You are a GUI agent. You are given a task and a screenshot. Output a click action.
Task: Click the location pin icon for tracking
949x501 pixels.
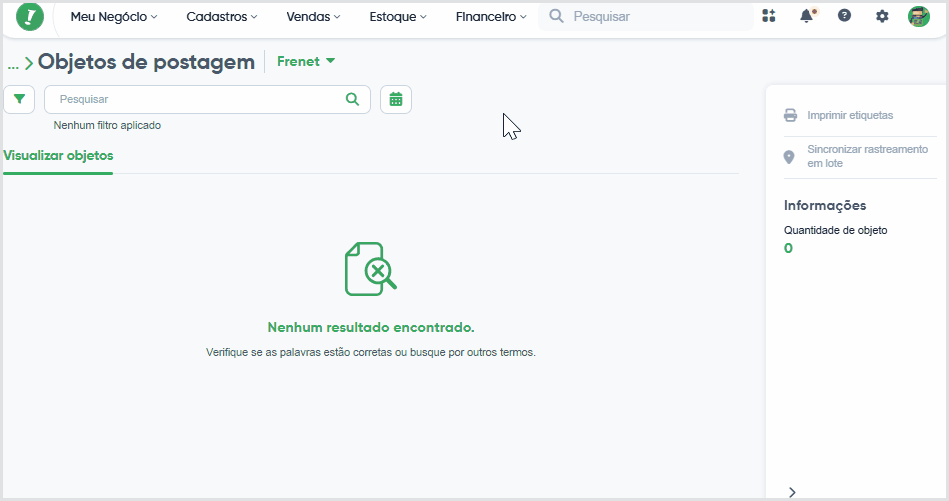(789, 157)
